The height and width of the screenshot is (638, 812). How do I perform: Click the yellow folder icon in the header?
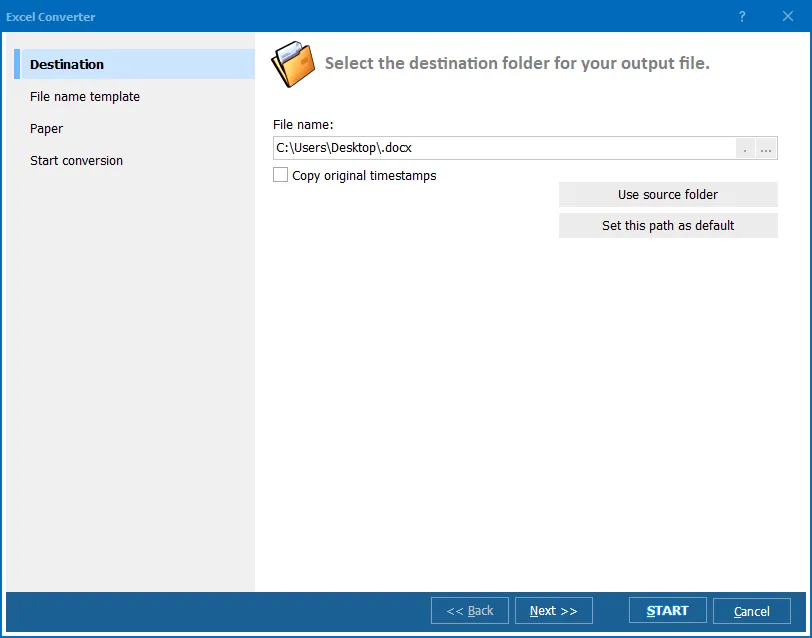point(290,62)
